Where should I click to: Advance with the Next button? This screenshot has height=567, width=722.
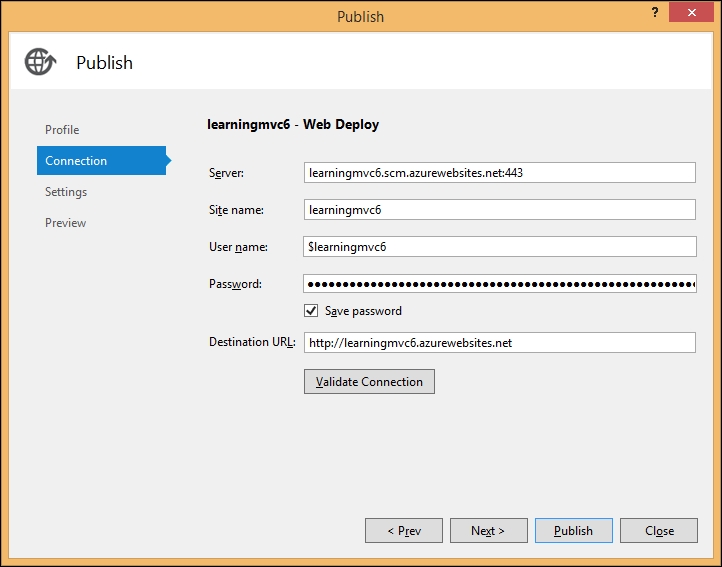[489, 531]
